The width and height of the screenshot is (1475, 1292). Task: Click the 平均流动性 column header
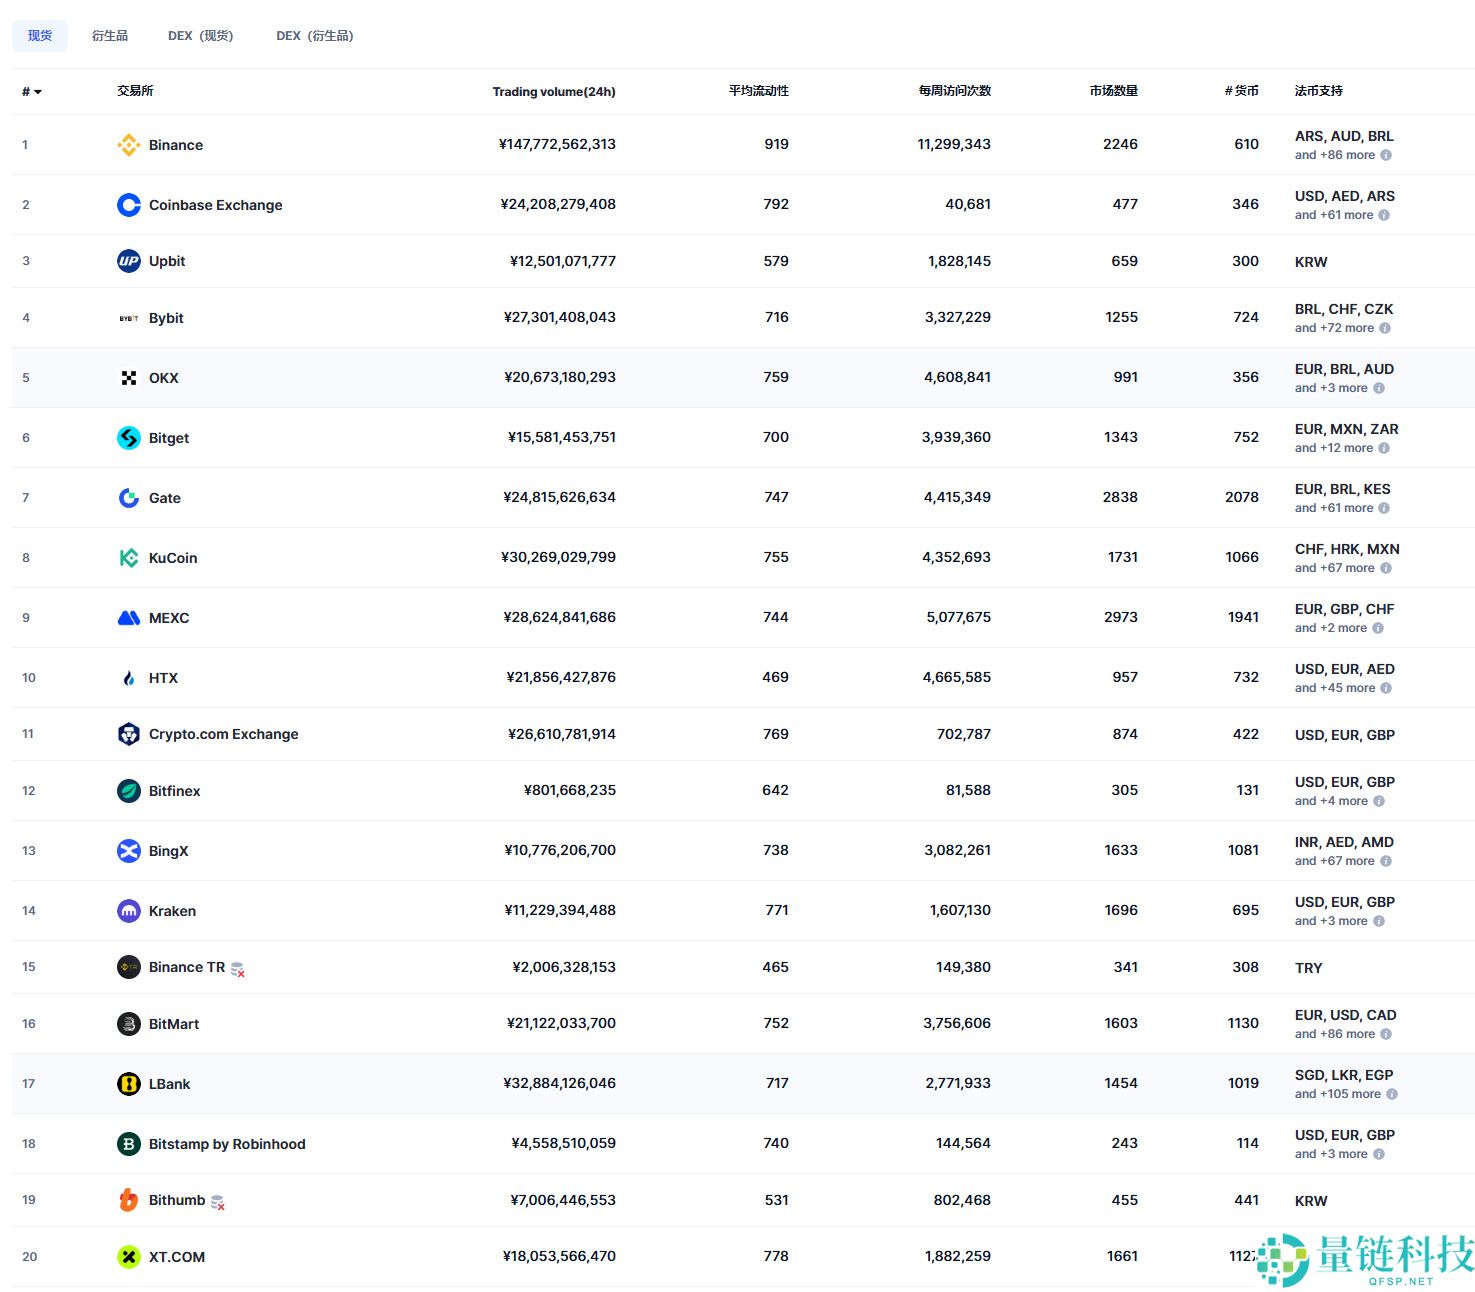[758, 91]
